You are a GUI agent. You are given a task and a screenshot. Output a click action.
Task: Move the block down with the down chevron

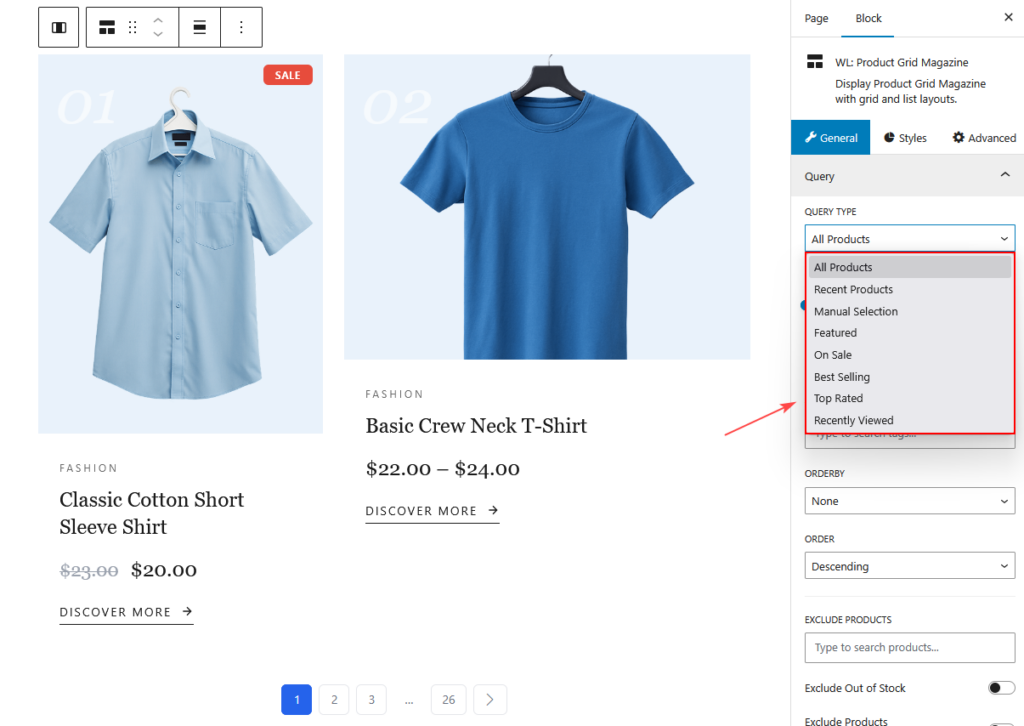(x=160, y=34)
